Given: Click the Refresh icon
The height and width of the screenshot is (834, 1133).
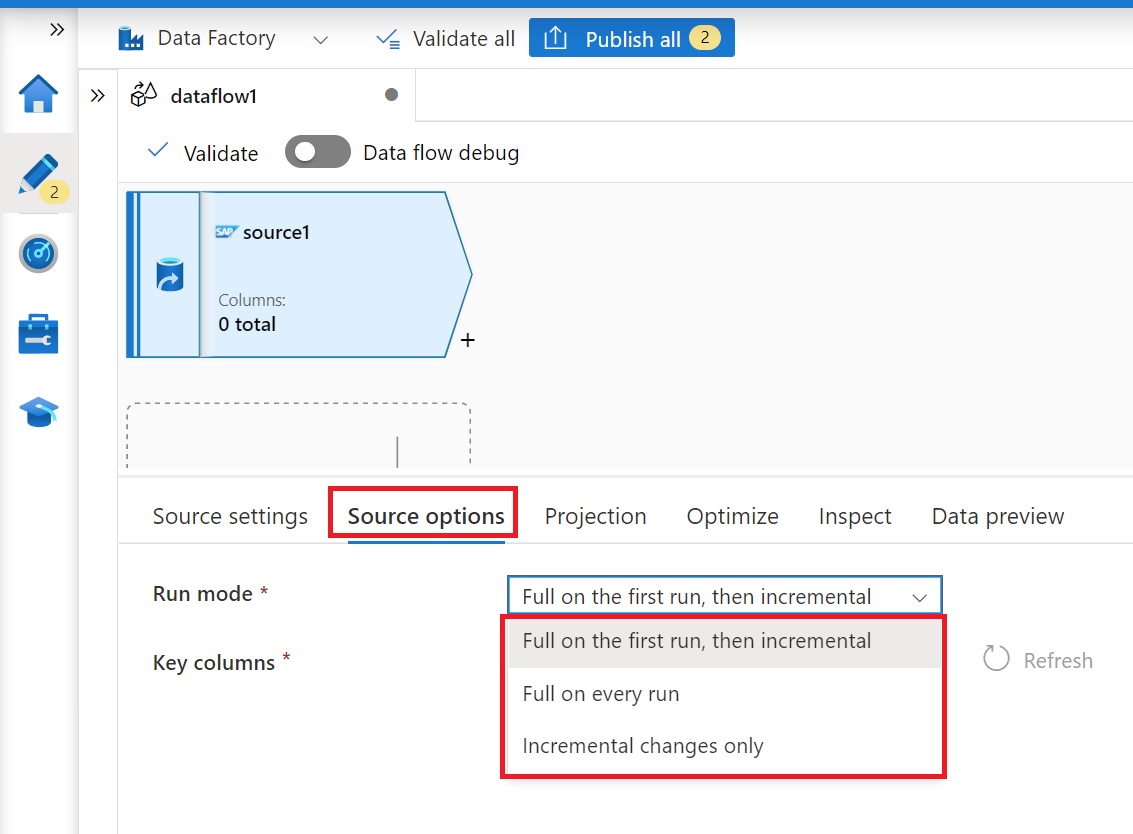Looking at the screenshot, I should click(x=996, y=658).
